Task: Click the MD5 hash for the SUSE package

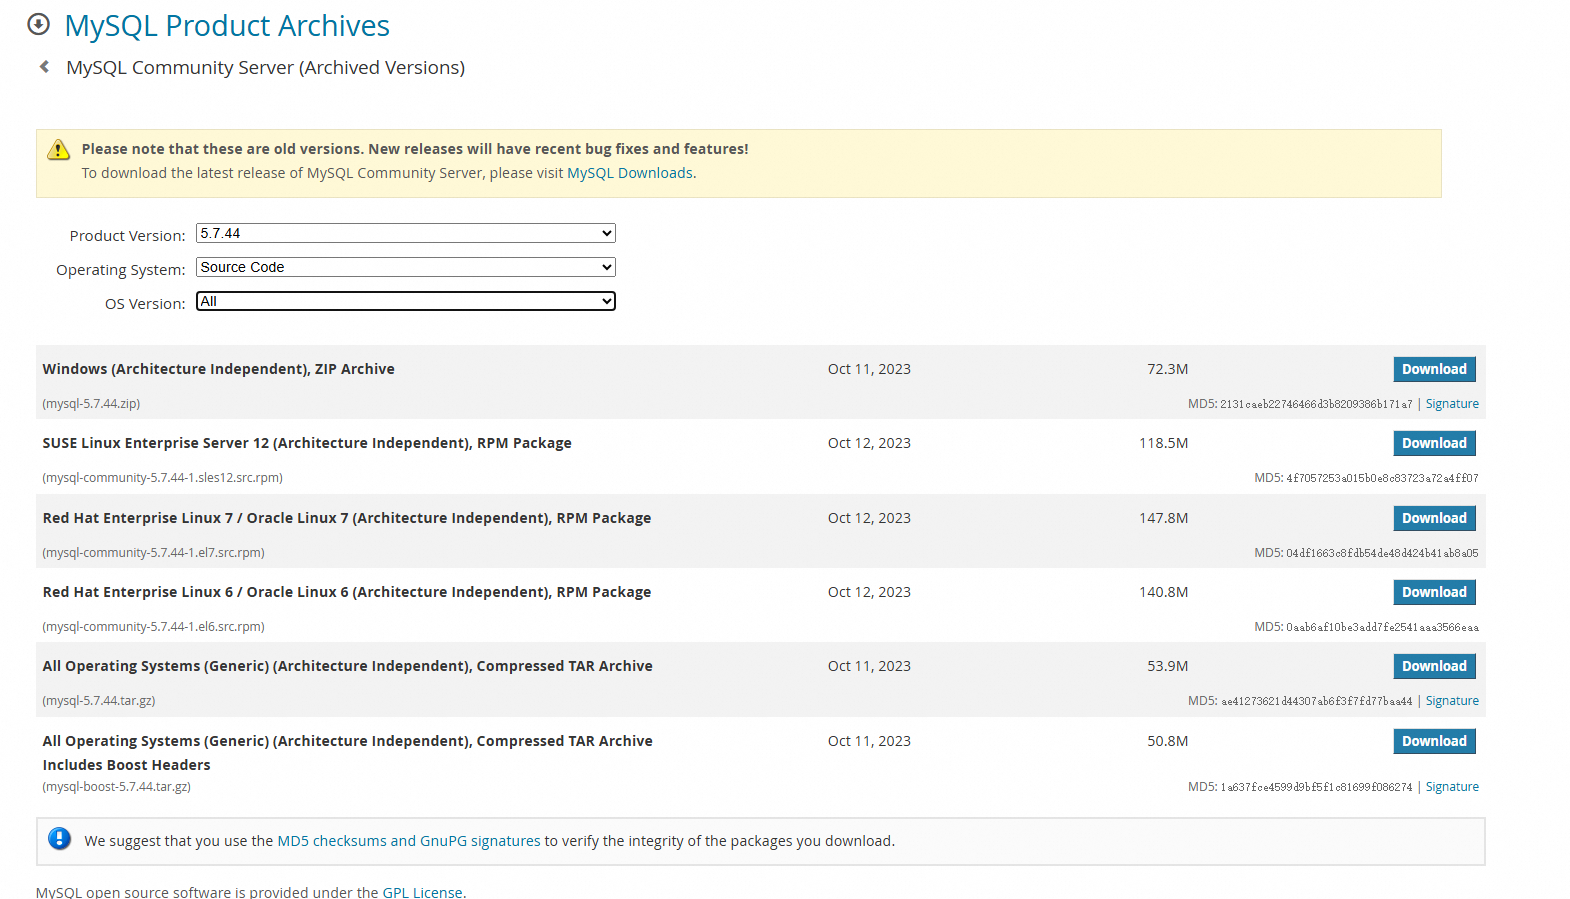Action: 1382,478
